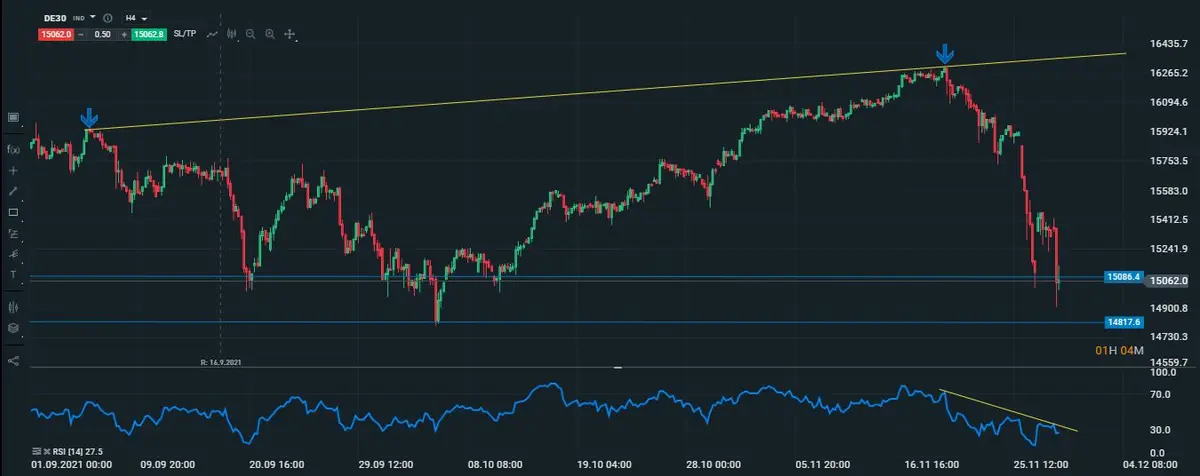This screenshot has width=1200, height=476.
Task: Open the DE30 instrument info icon
Action: 107,18
